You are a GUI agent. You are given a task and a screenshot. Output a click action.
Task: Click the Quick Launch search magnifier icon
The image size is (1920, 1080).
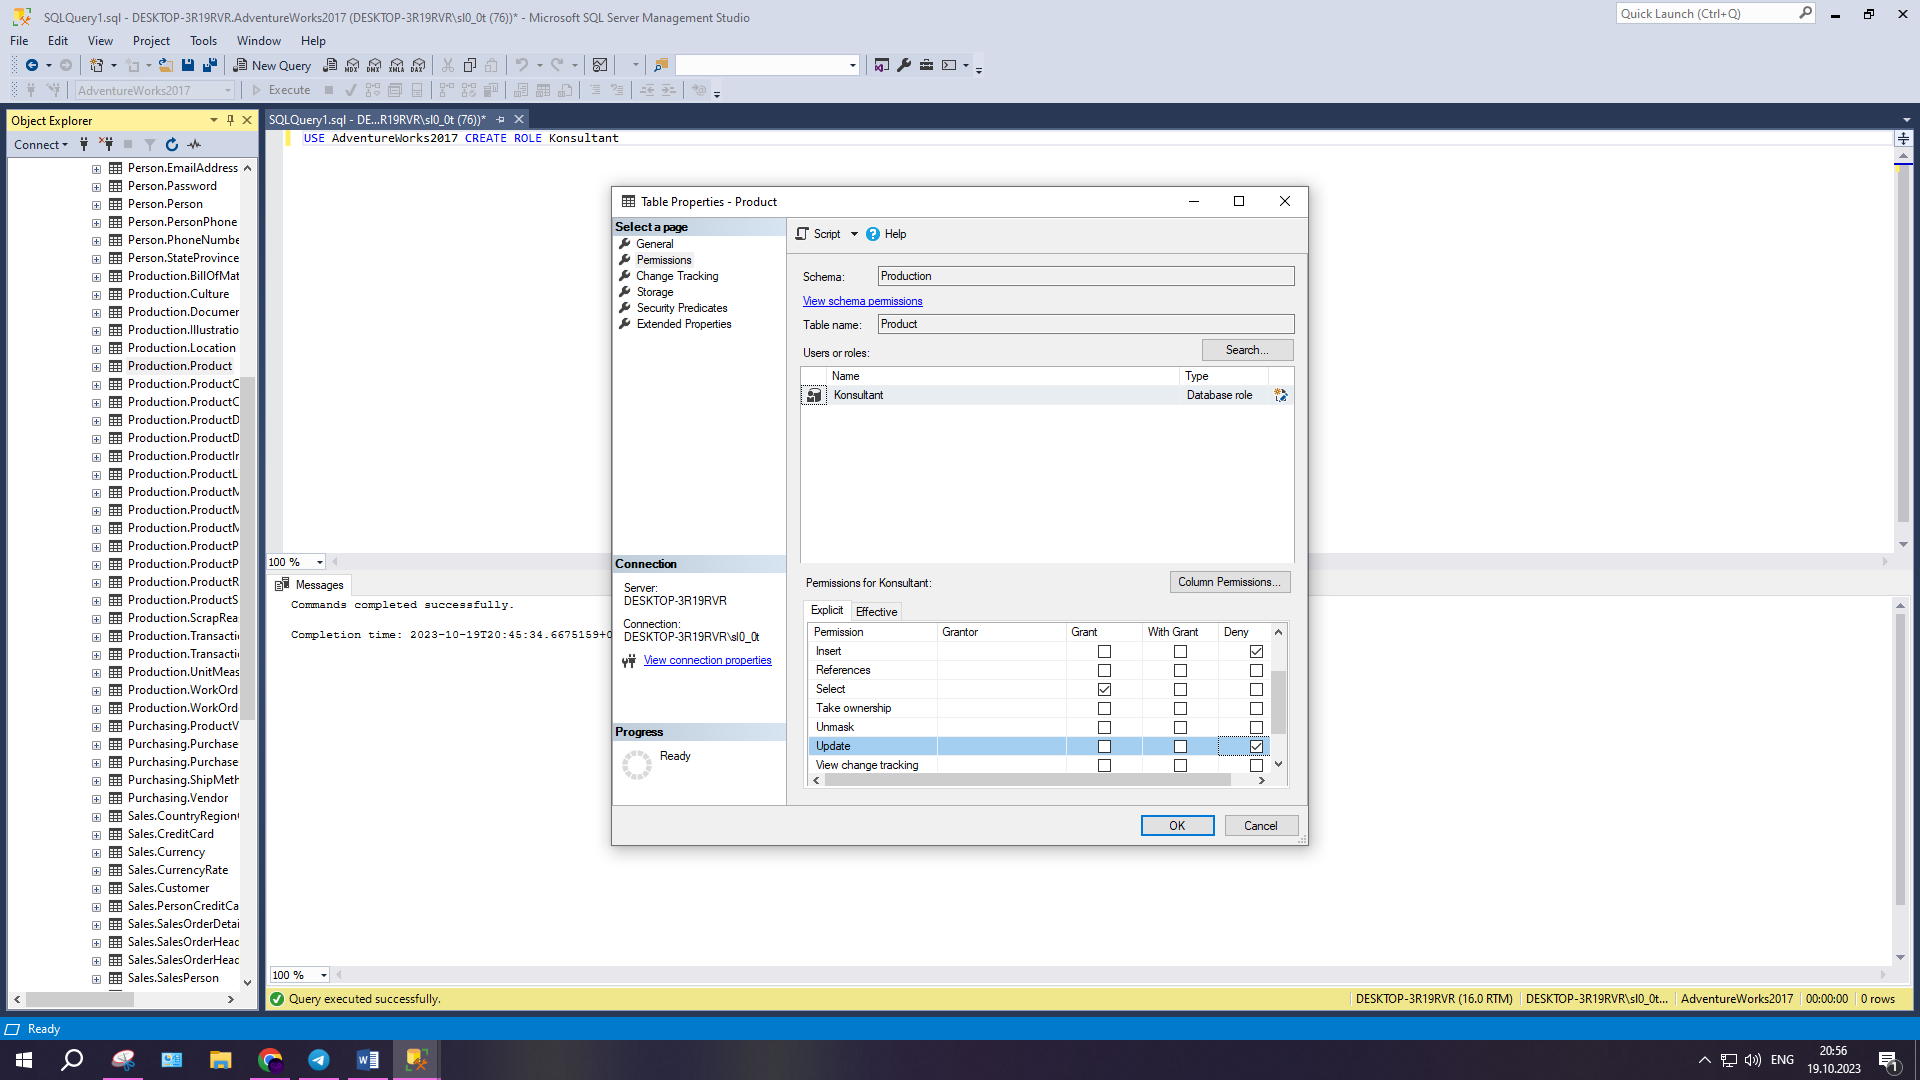1805,13
